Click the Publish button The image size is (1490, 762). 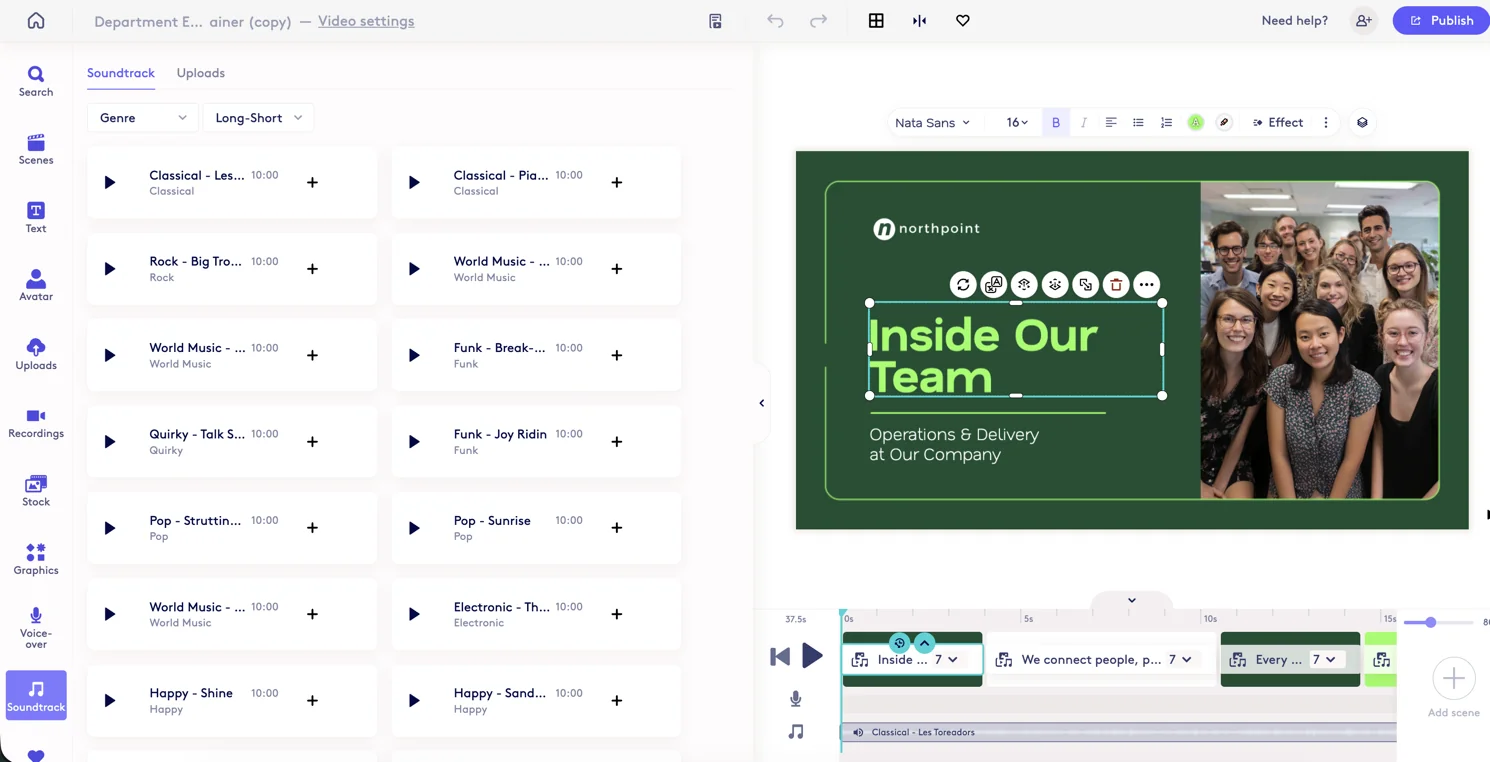click(x=1441, y=20)
